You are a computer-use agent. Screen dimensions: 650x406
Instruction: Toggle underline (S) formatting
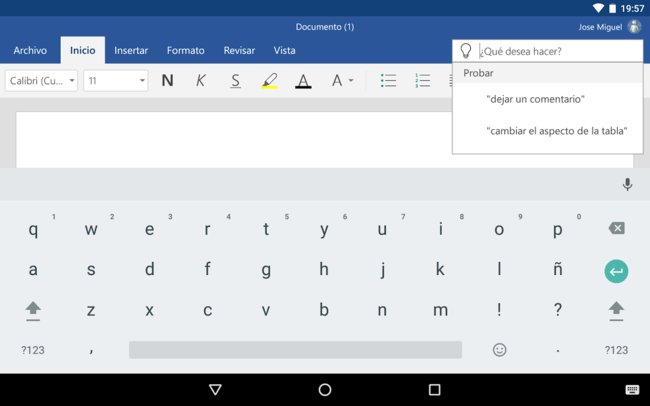coord(235,80)
